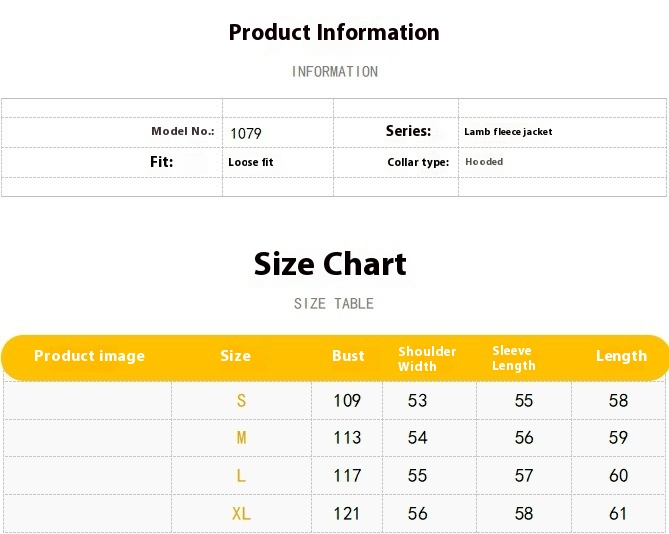Click the Length column header
Viewport: 669px width, 534px height.
point(622,356)
